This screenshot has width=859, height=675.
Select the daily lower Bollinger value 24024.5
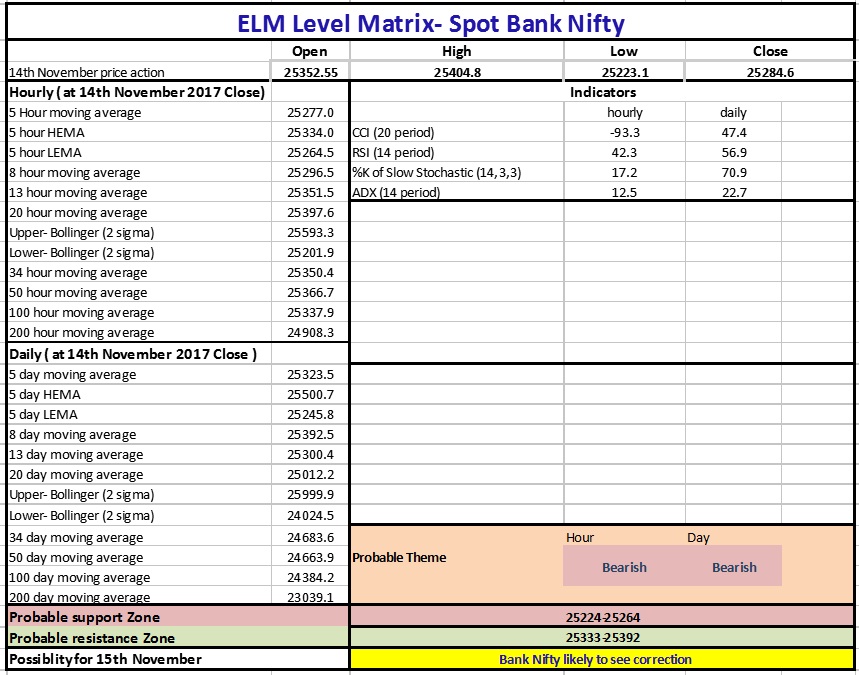click(310, 516)
